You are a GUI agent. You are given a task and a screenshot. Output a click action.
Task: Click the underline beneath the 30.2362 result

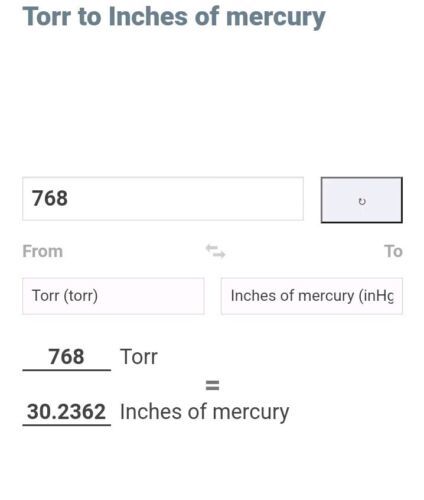[x=67, y=425]
